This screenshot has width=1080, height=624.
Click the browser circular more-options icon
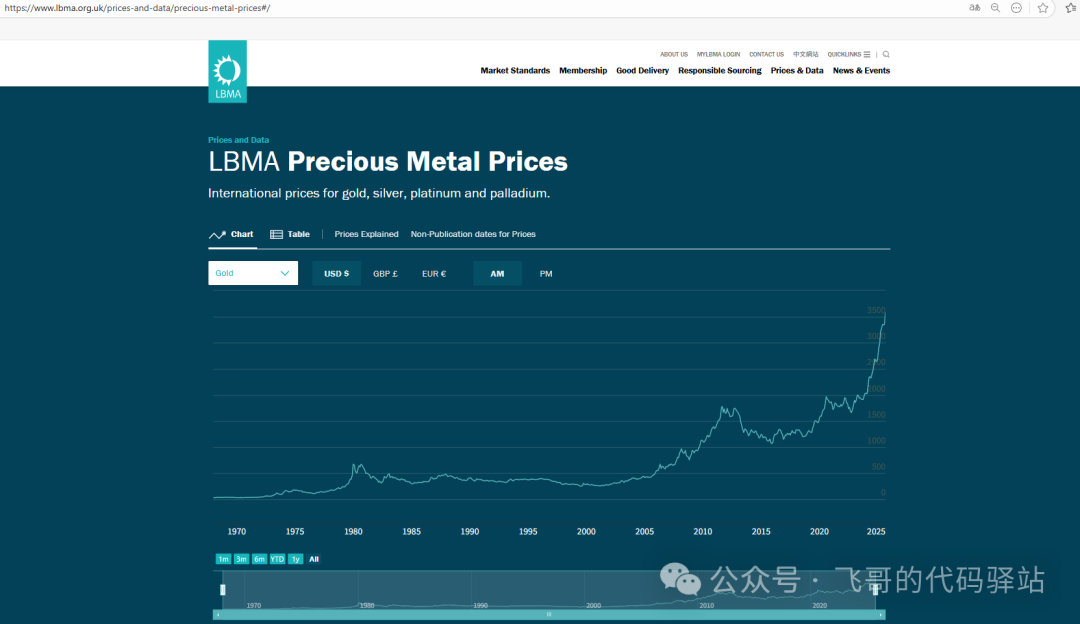(x=1016, y=8)
